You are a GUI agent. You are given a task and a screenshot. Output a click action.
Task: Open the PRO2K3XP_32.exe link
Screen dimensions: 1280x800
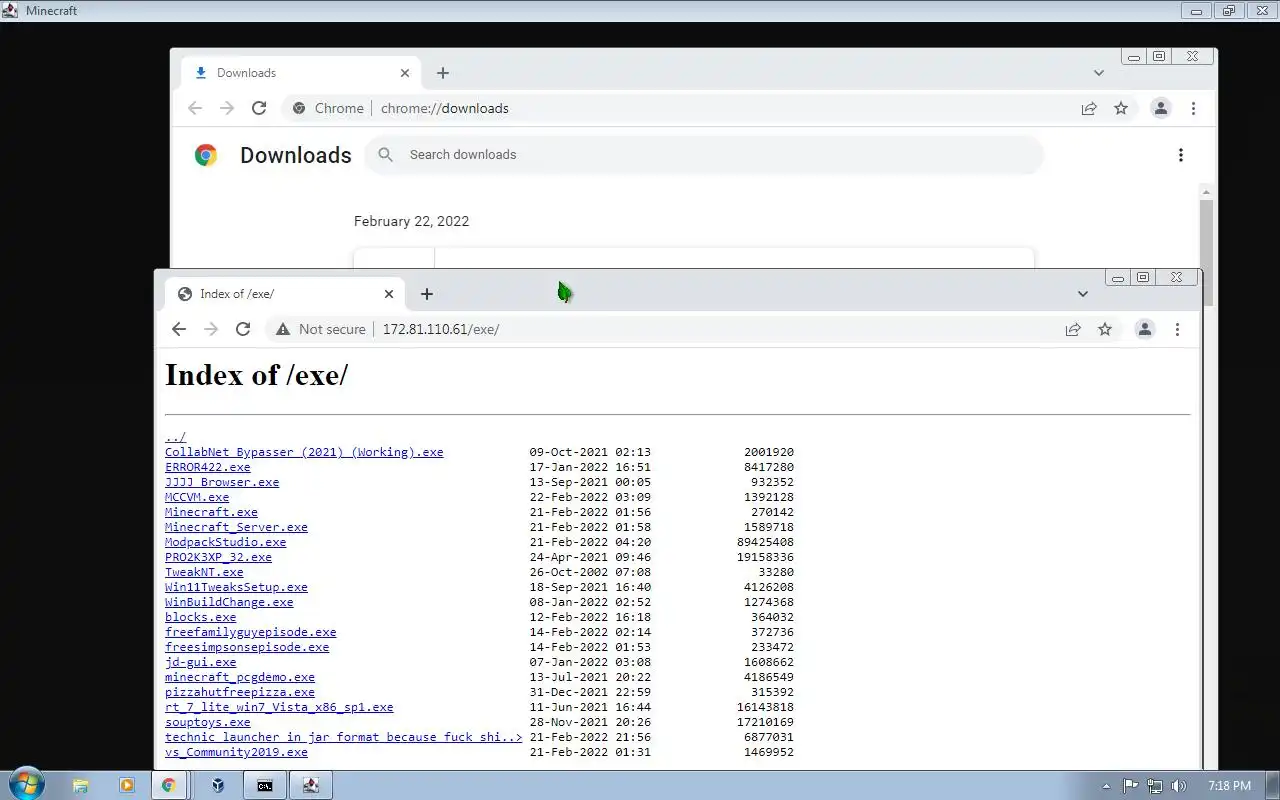point(218,557)
